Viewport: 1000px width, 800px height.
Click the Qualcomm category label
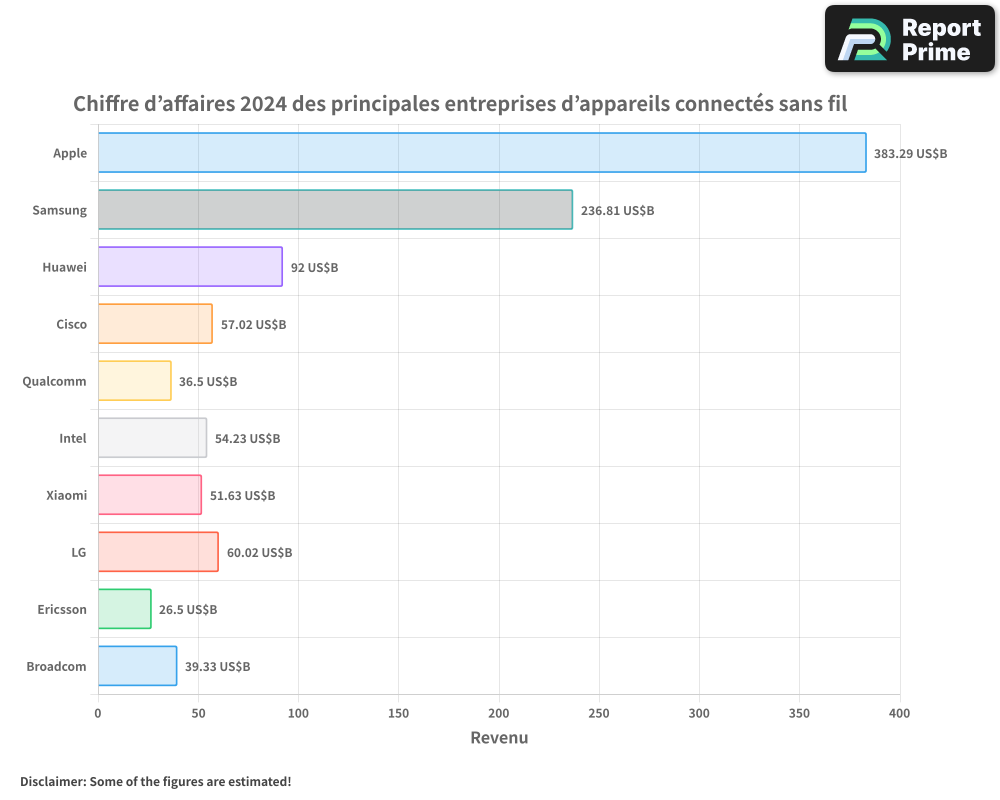click(x=54, y=382)
